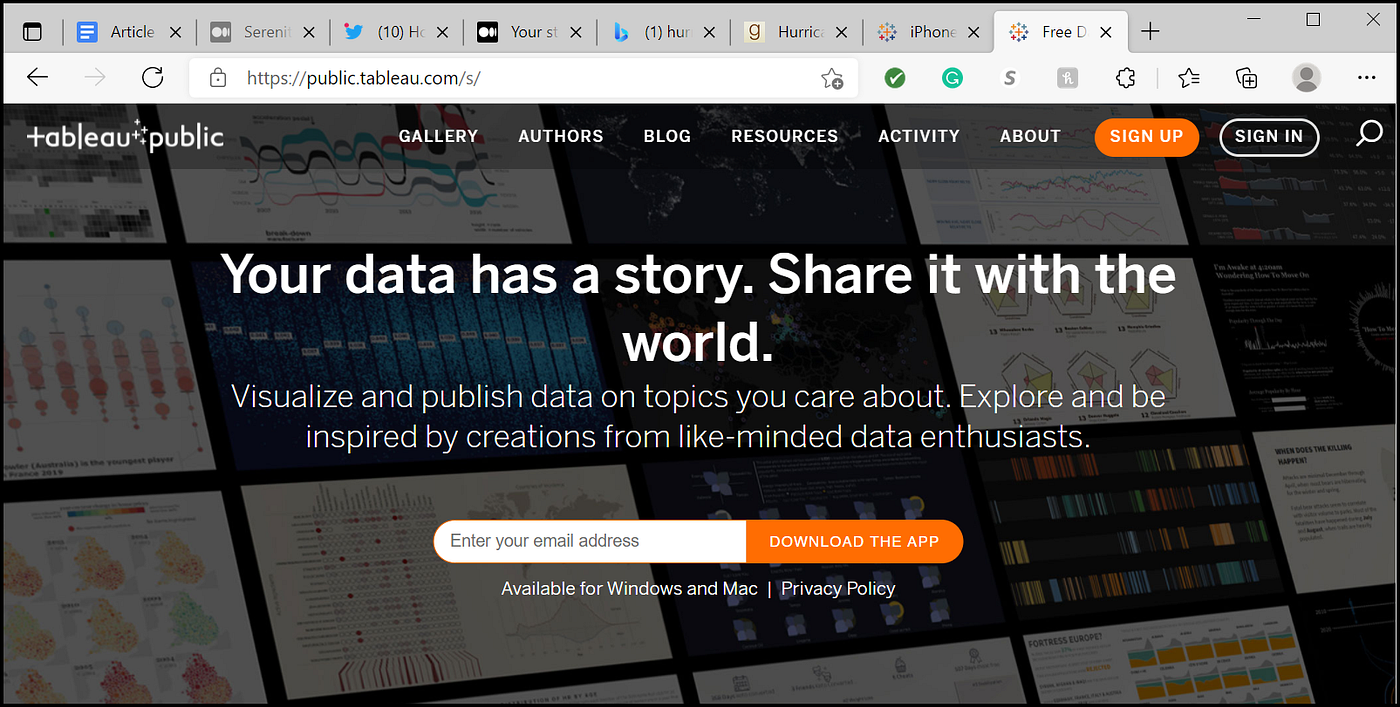The width and height of the screenshot is (1400, 707).
Task: Open the RESOURCES navigation item
Action: (x=784, y=136)
